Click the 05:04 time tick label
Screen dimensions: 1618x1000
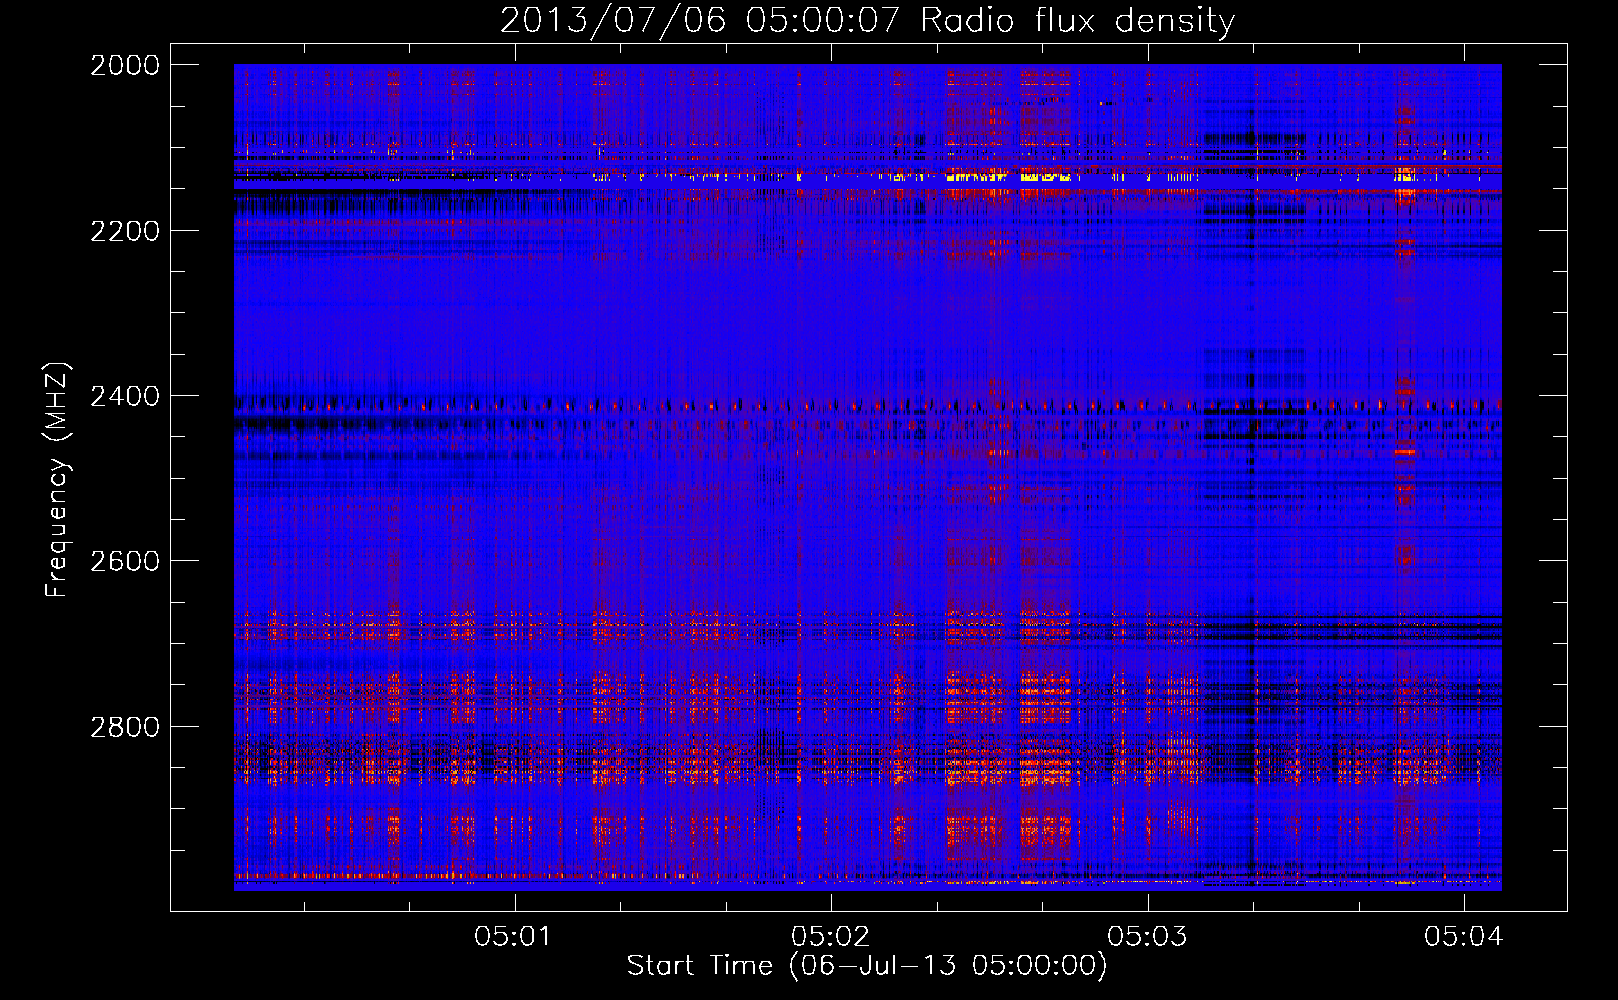click(1464, 936)
